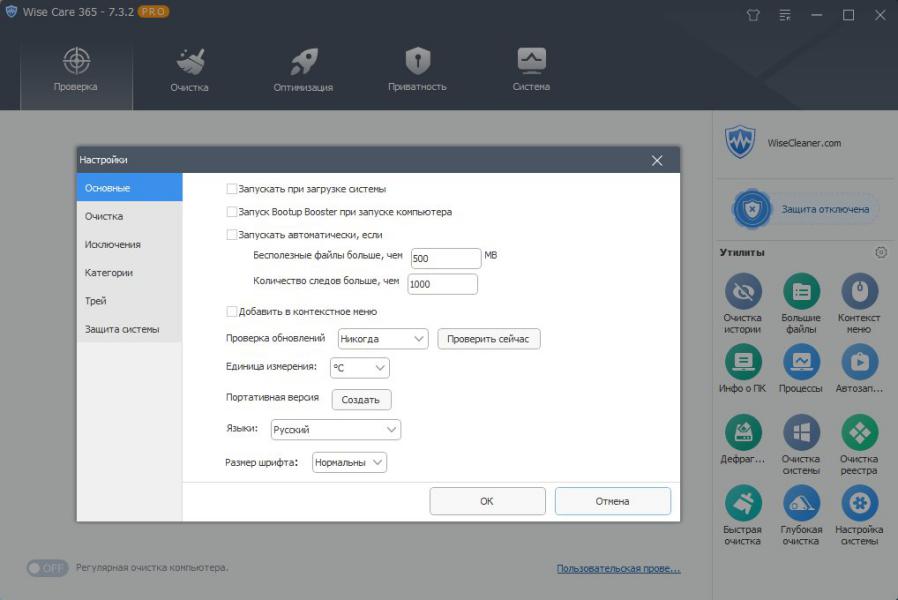Check Запуск Bootup Booster option
898x600 pixels.
pos(232,212)
